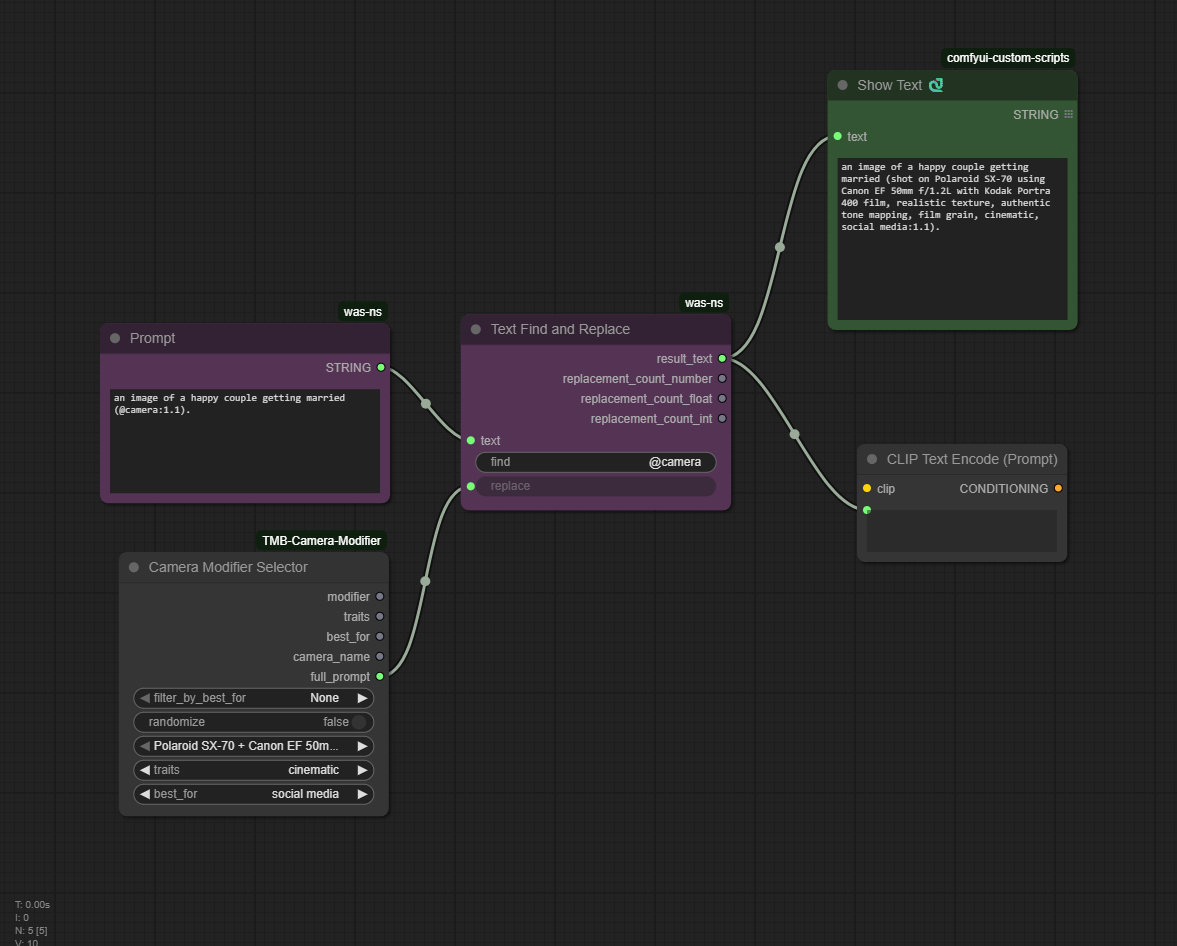This screenshot has width=1177, height=946.
Task: Open the filter_by_best_for dropdown
Action: [253, 698]
